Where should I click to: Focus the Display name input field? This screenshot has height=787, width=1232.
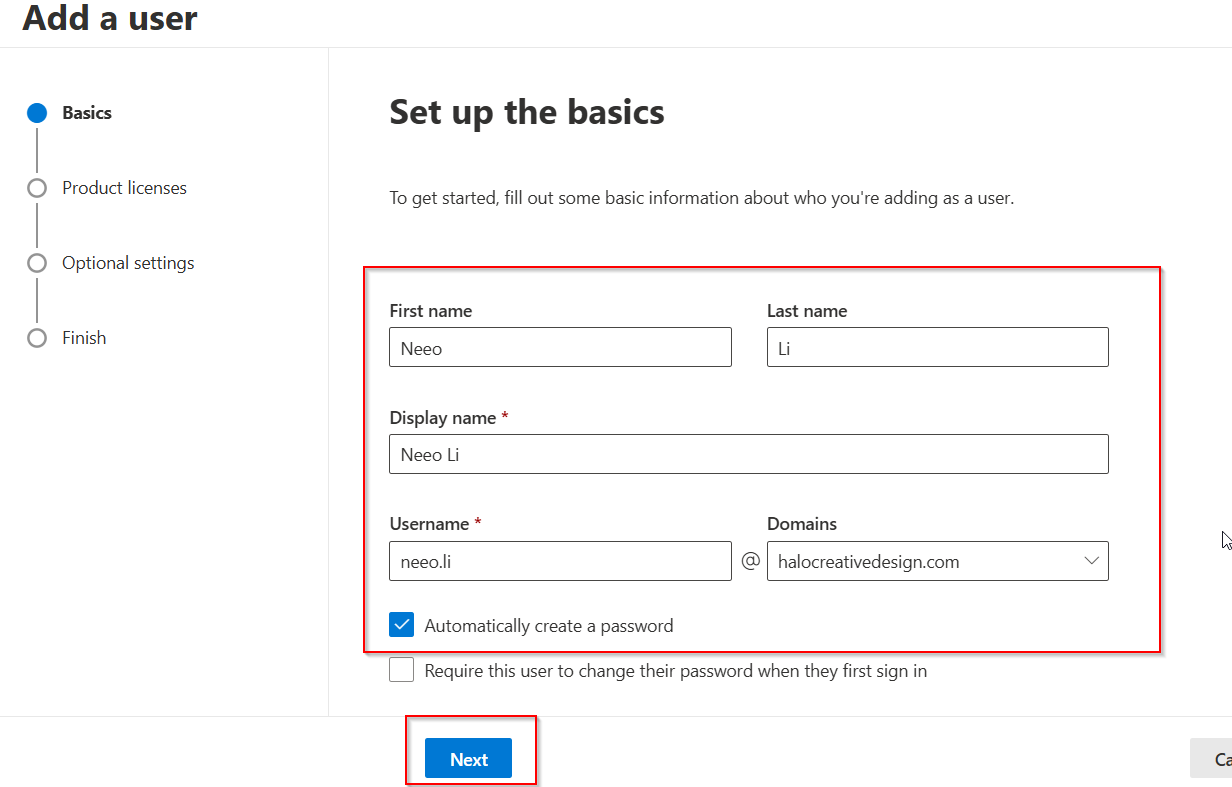pyautogui.click(x=748, y=454)
